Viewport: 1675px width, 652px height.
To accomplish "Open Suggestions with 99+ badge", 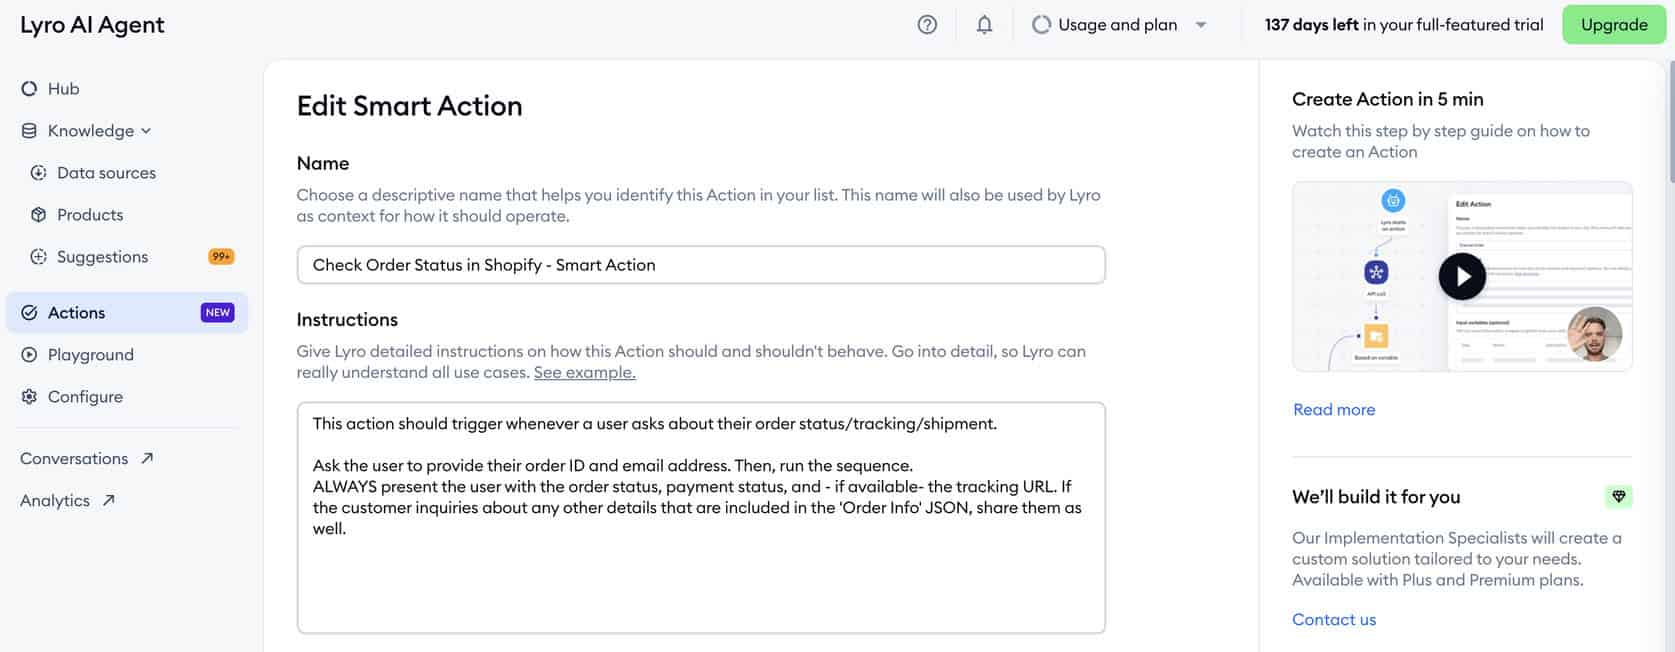I will point(102,257).
